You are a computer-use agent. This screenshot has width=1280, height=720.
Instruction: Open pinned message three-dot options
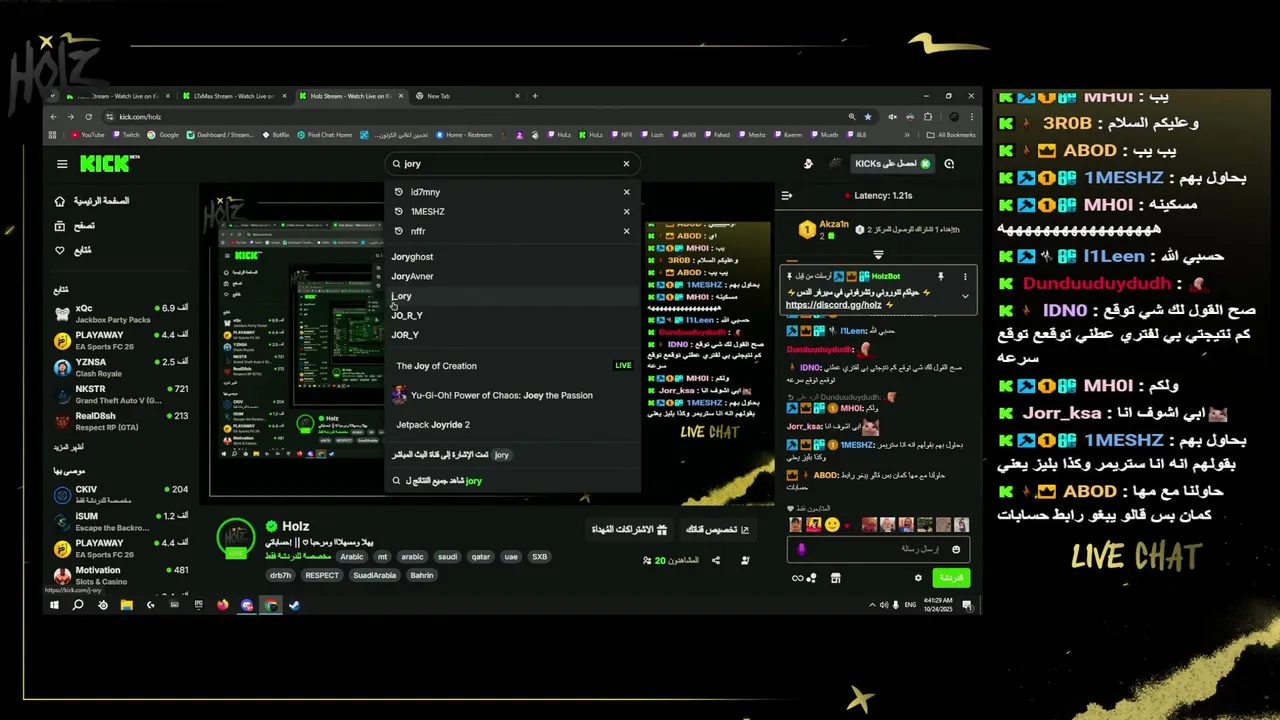(x=965, y=276)
